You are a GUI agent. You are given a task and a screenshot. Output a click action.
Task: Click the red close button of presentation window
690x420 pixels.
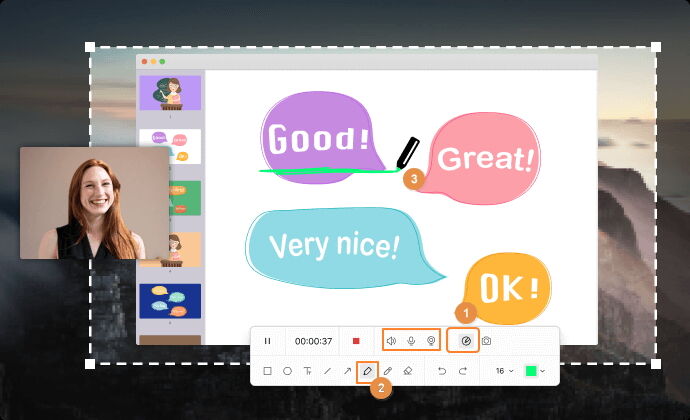(x=144, y=62)
